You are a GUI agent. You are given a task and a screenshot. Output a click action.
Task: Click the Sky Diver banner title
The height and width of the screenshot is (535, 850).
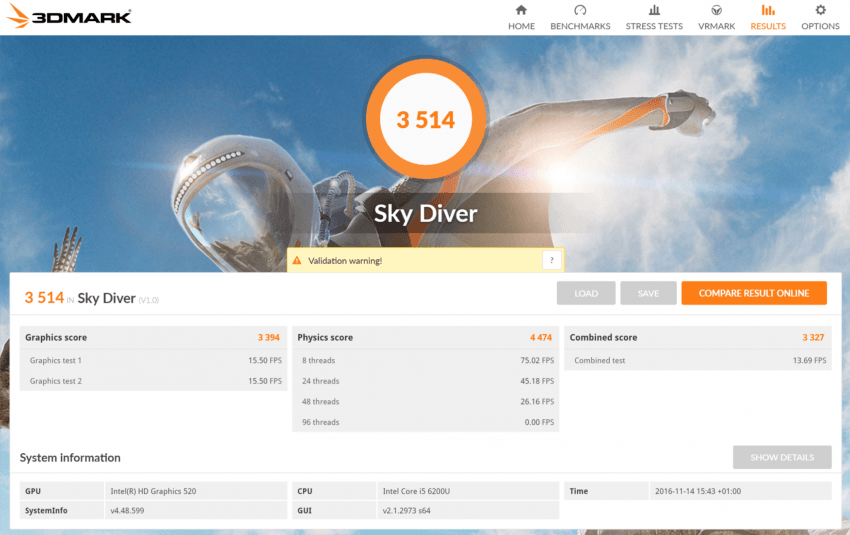tap(426, 214)
